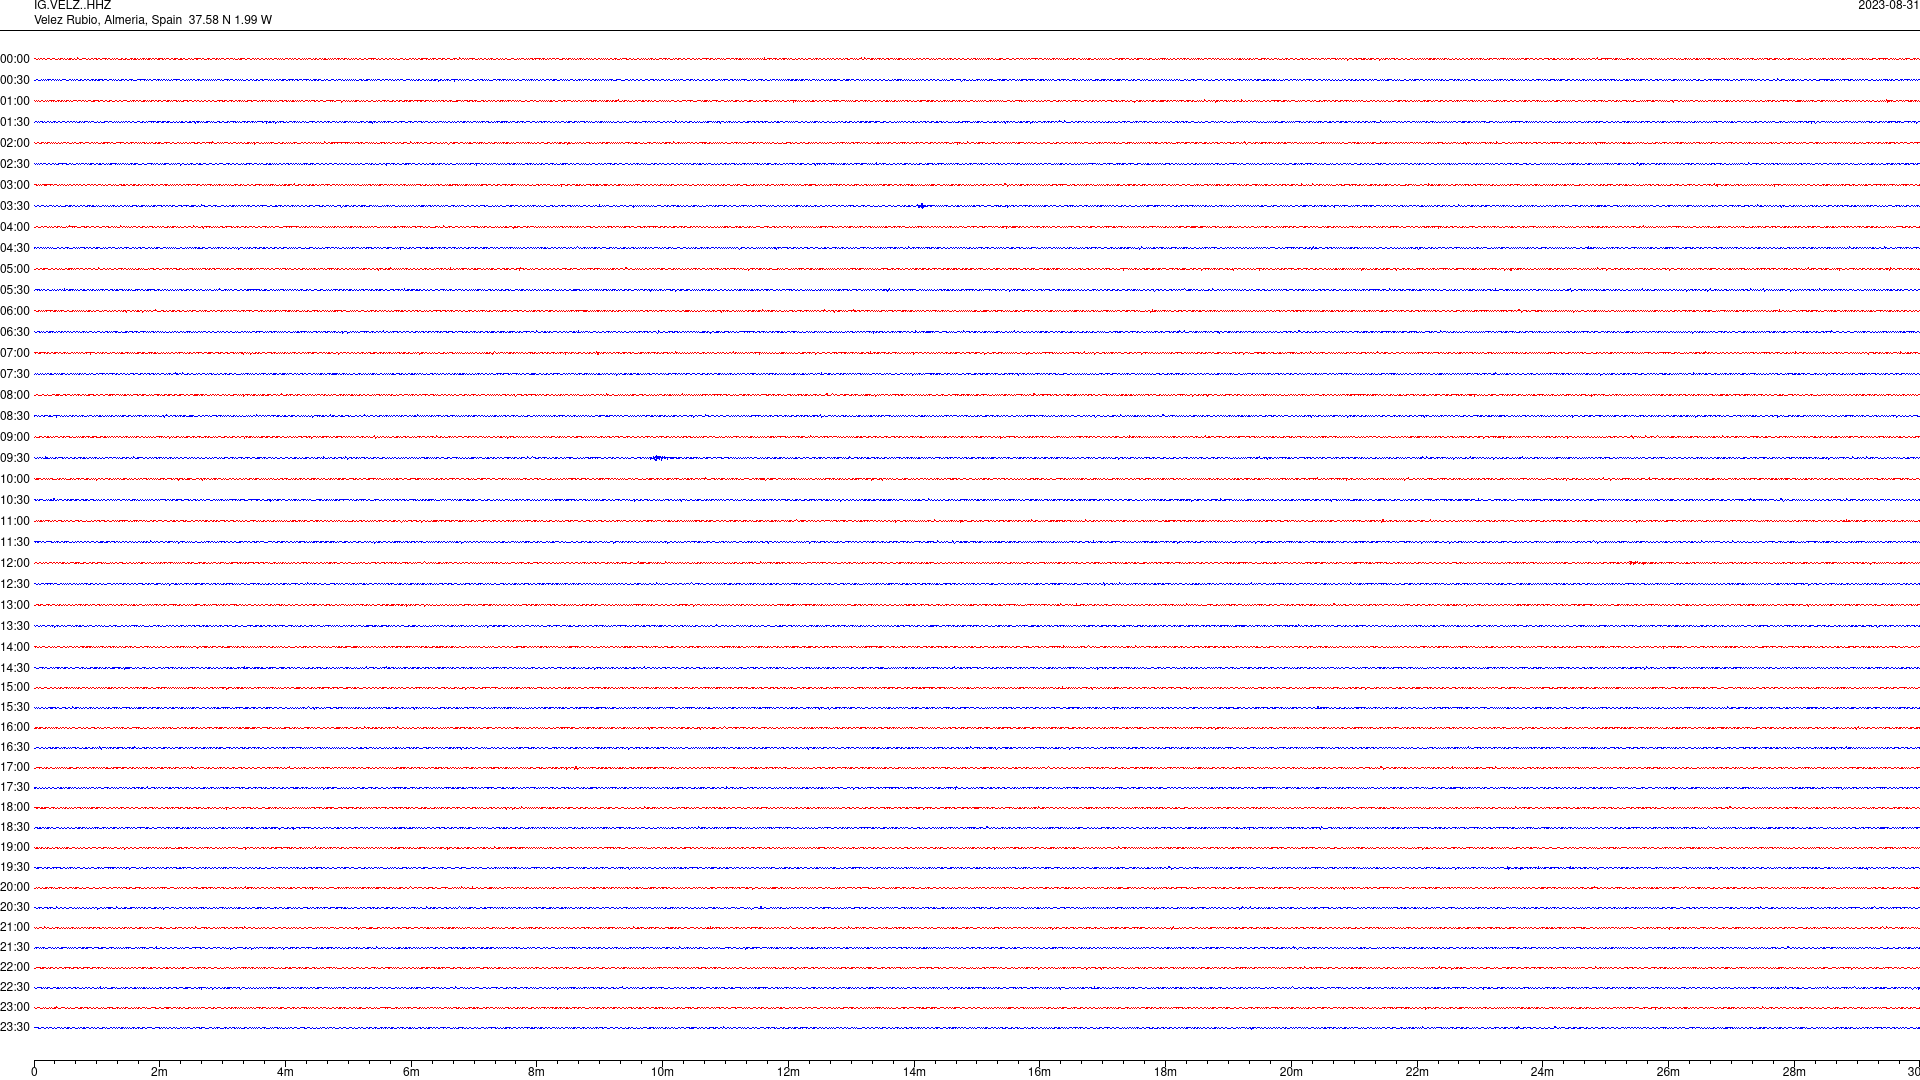
Task: Select the 08:30 time row label
Action: click(15, 416)
